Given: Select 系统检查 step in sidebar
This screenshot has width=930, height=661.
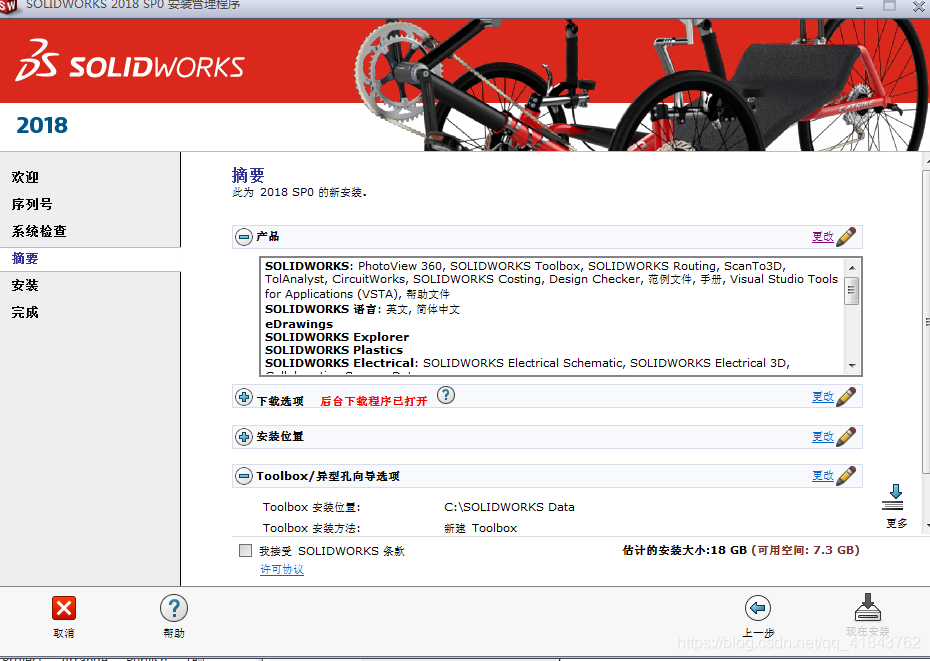Looking at the screenshot, I should 39,231.
